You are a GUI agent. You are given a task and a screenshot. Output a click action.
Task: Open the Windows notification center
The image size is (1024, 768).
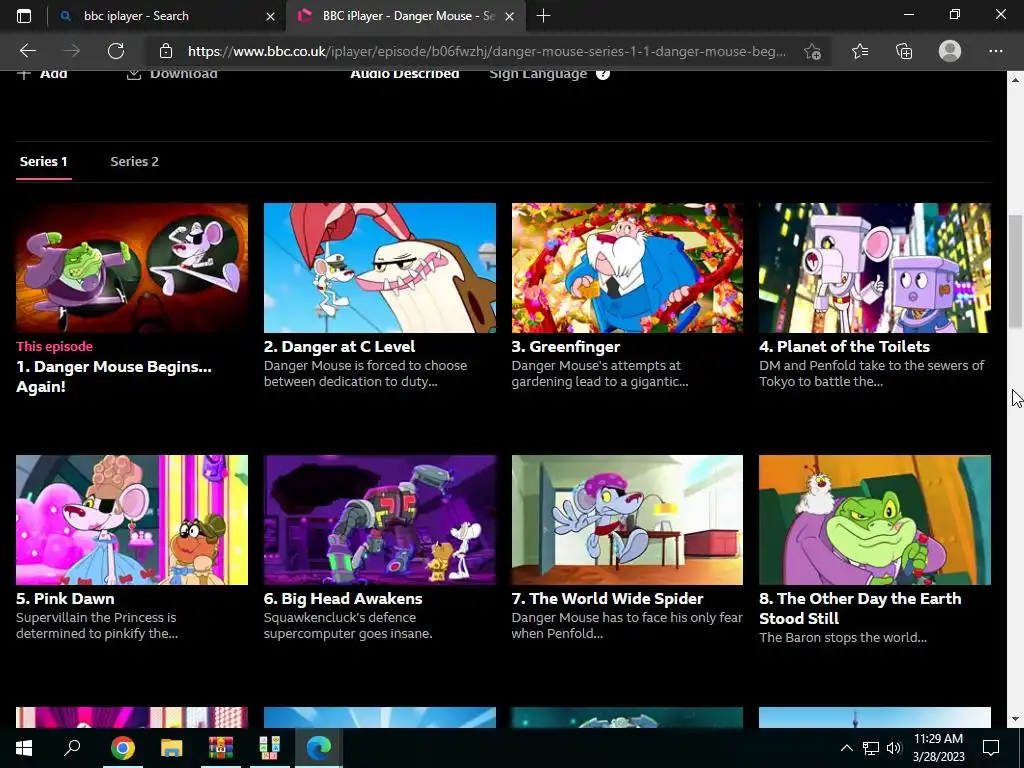pos(991,748)
